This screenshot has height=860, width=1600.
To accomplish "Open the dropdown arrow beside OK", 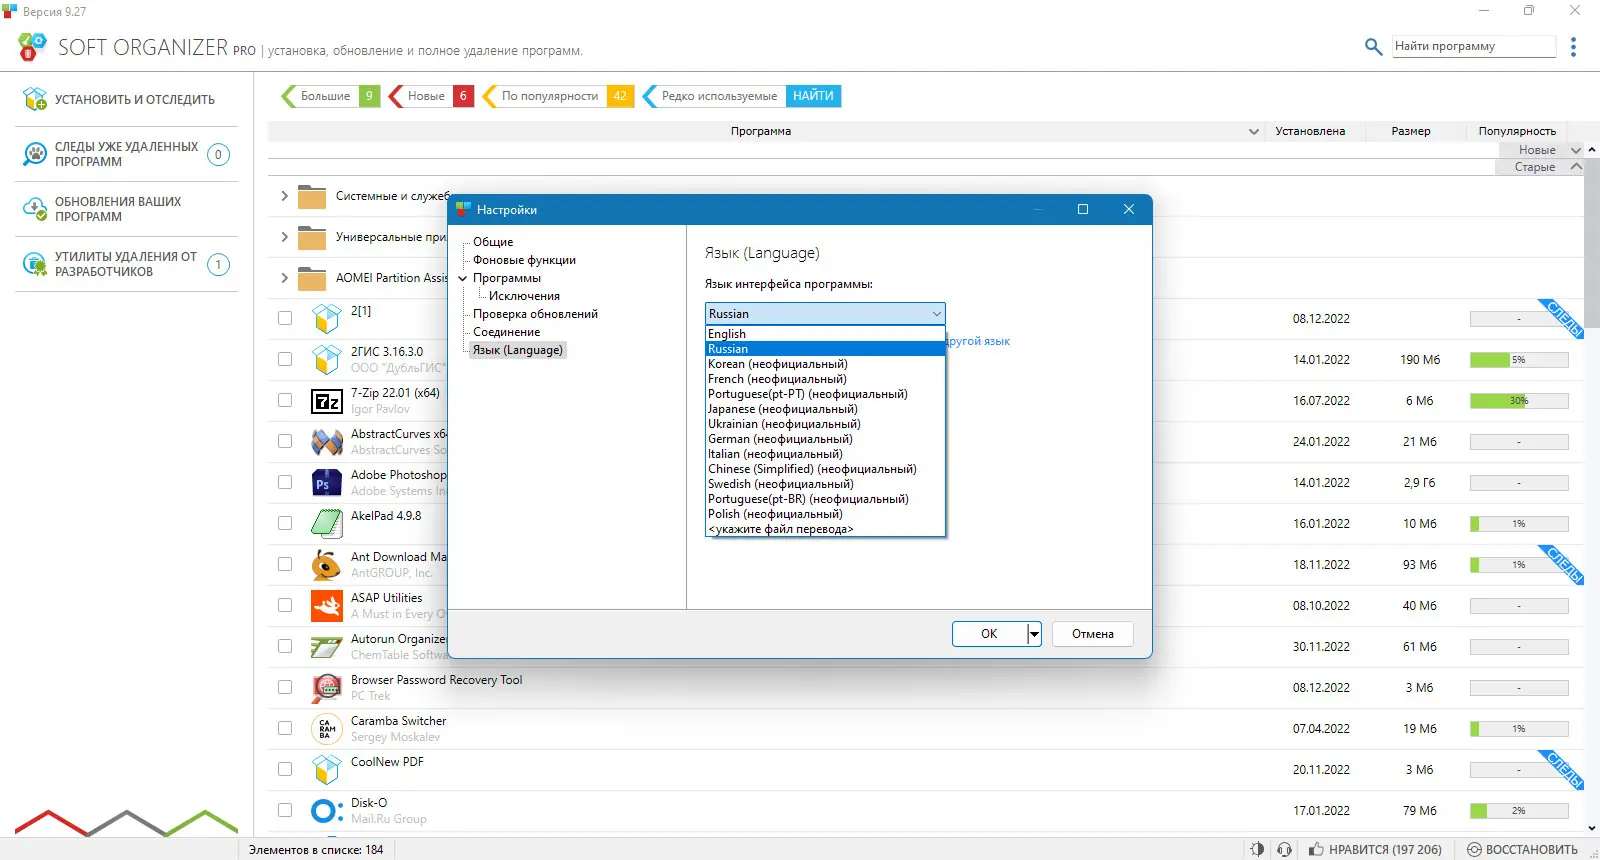I will pos(1034,634).
